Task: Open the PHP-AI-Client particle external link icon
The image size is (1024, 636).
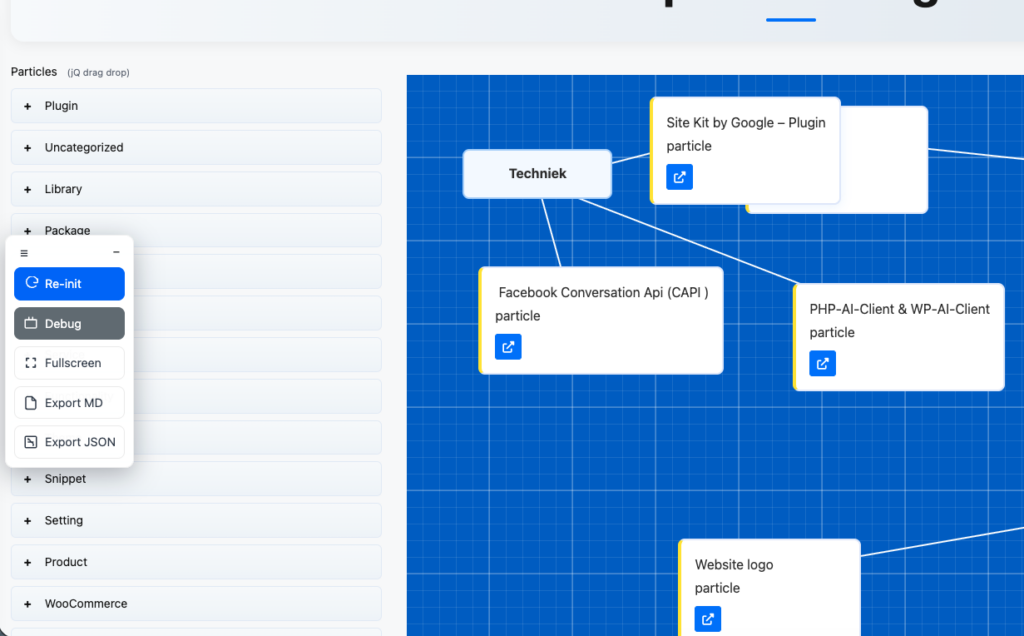Action: (823, 363)
